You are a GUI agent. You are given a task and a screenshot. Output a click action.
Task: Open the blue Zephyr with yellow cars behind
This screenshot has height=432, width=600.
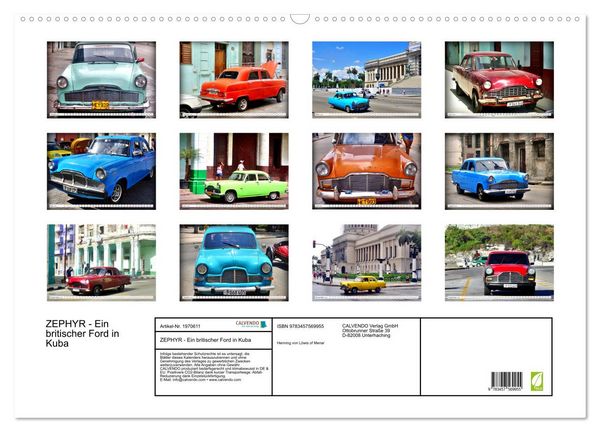[101, 171]
